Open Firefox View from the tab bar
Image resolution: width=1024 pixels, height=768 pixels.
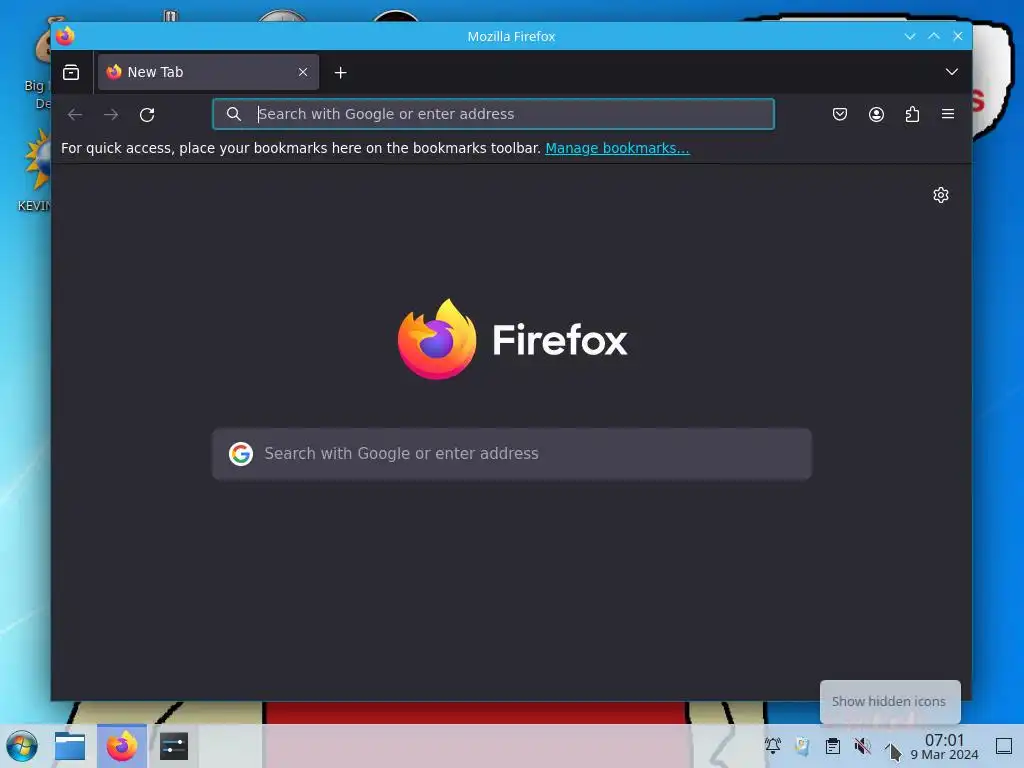tap(71, 72)
